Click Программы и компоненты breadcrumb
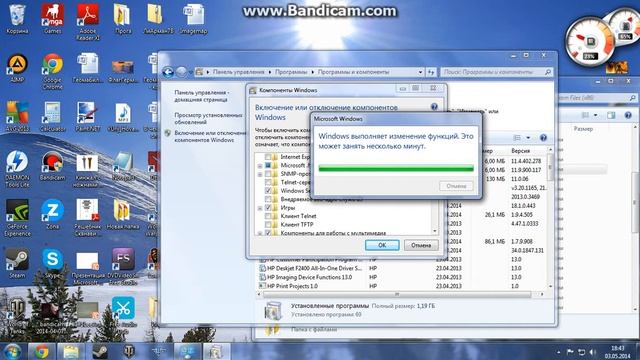The width and height of the screenshot is (640, 360). [353, 72]
